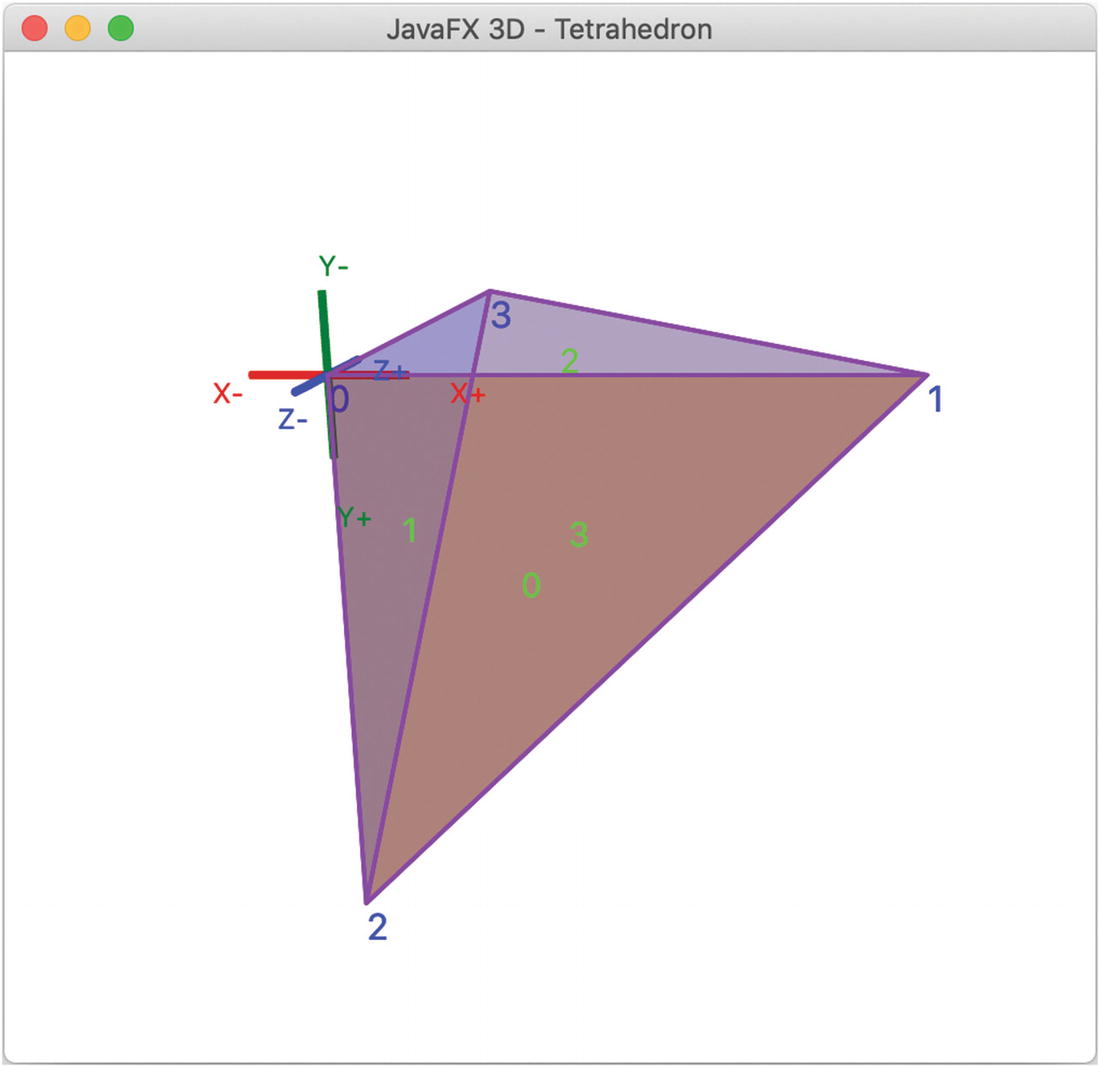Click the green zoom window button
Viewport: 1100px width, 1067px height.
click(121, 29)
